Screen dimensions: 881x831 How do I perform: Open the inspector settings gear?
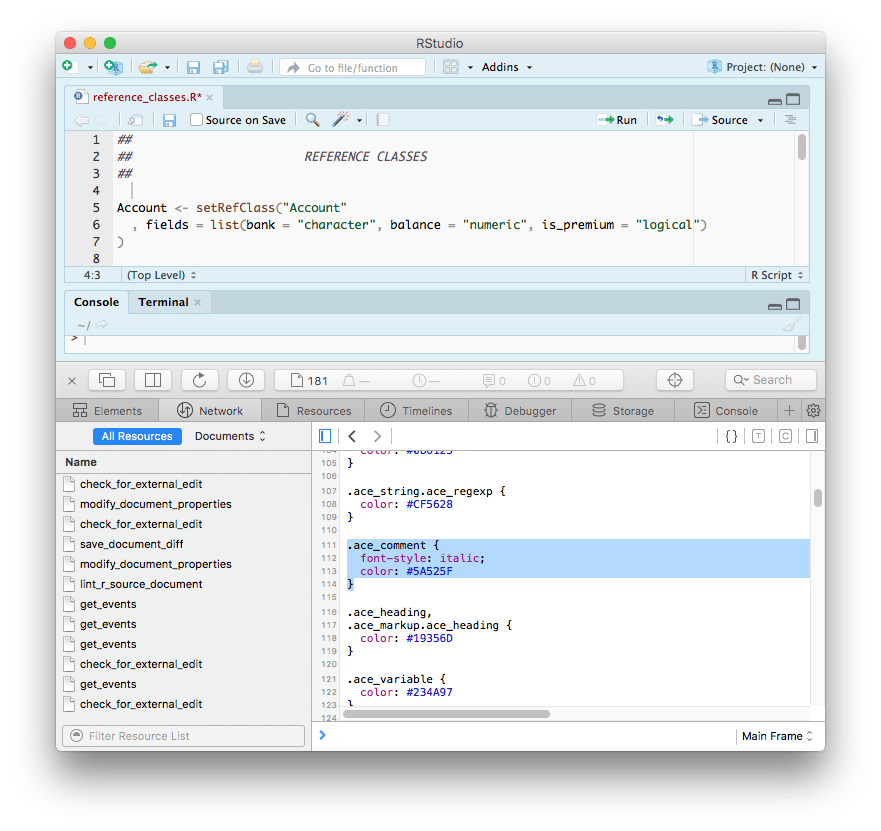813,411
